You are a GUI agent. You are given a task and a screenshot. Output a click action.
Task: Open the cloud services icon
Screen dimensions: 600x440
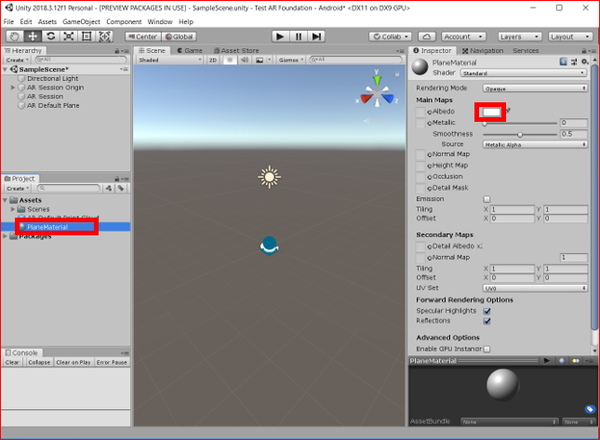427,36
